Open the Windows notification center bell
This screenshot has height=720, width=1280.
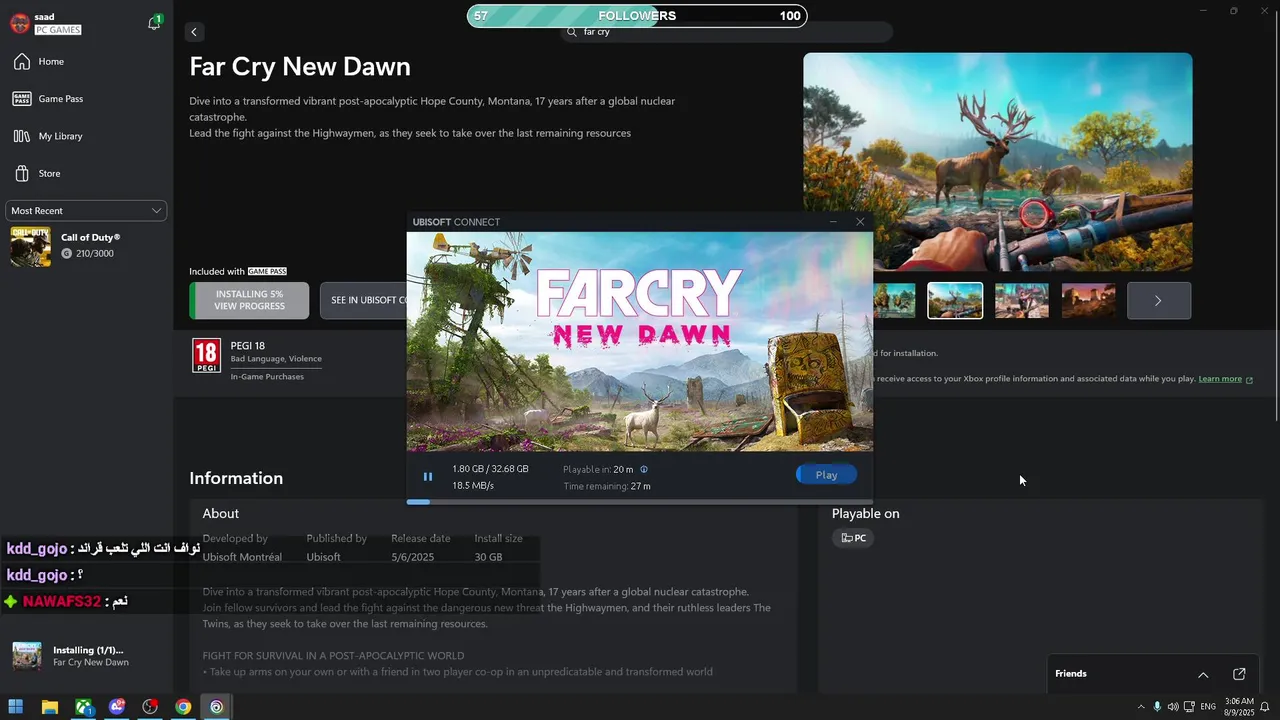pos(1265,707)
